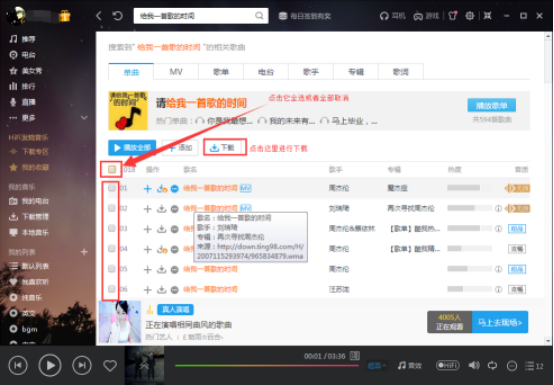Check the checkbox for song 04

click(x=112, y=249)
